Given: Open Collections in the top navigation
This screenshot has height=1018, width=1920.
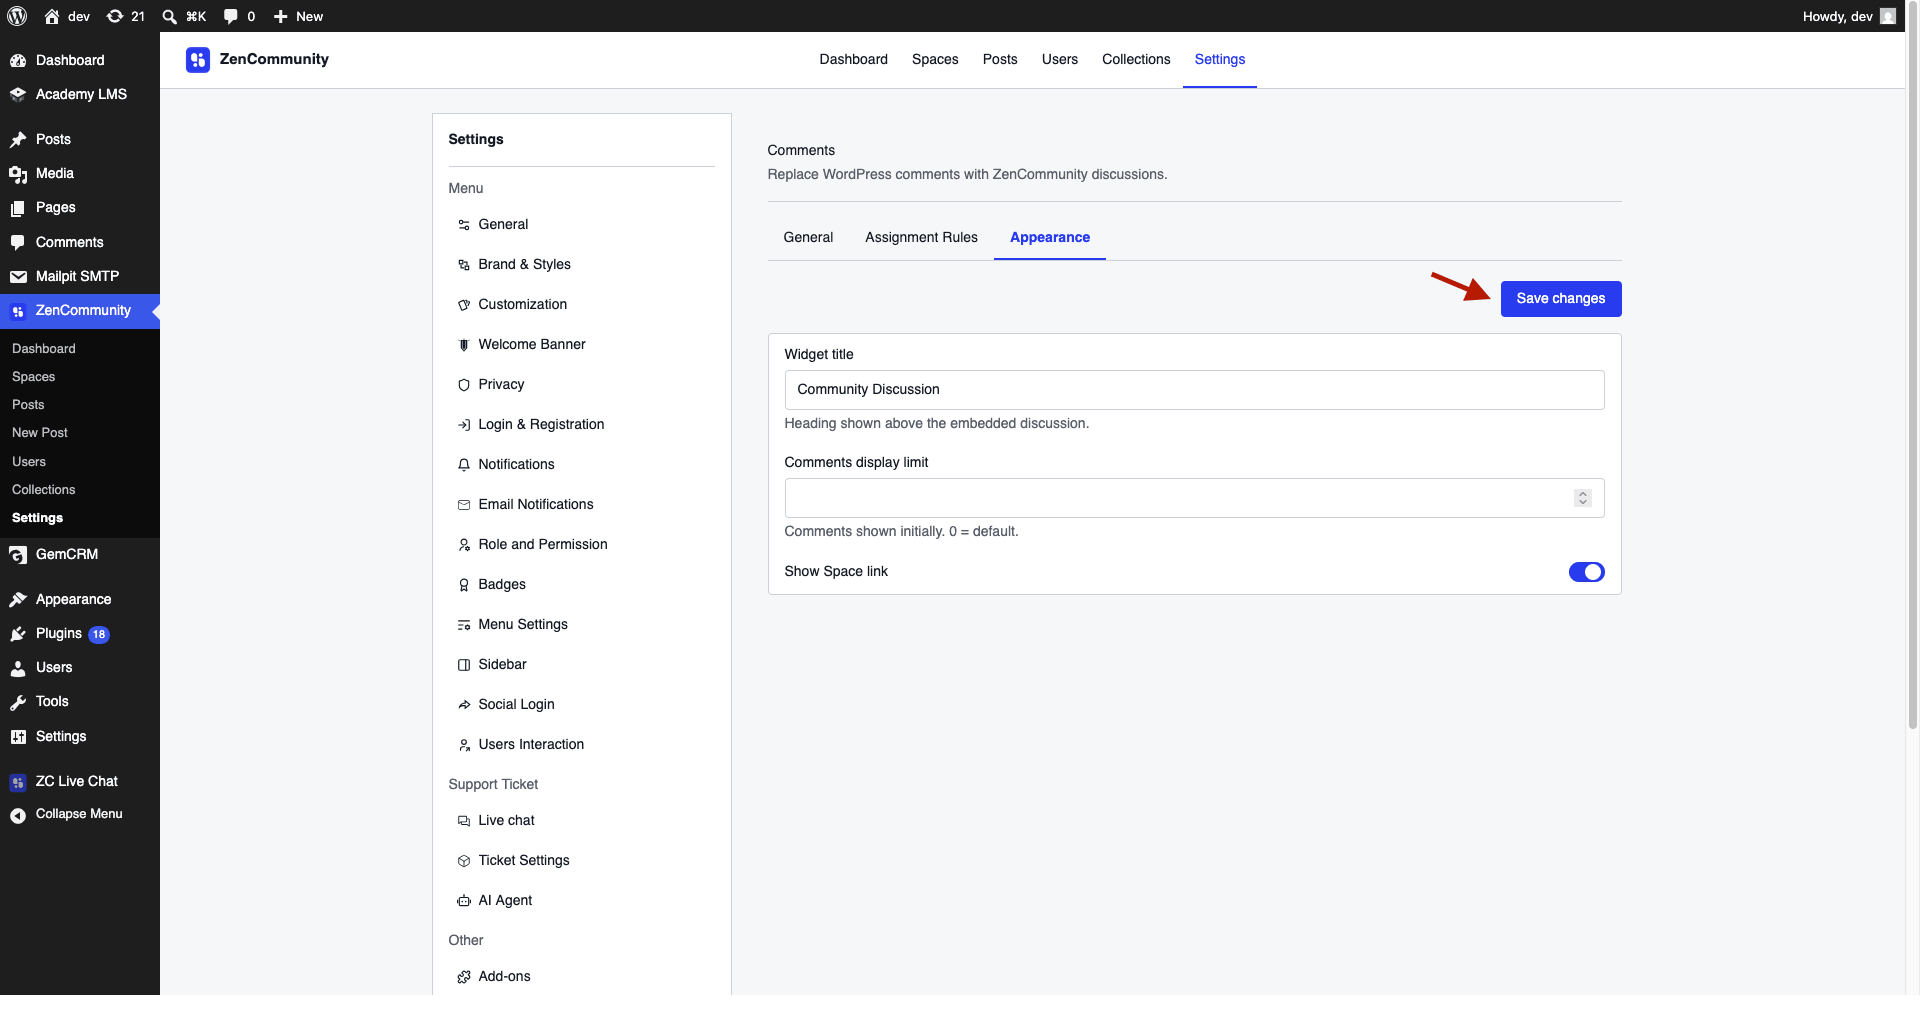Looking at the screenshot, I should pos(1136,60).
